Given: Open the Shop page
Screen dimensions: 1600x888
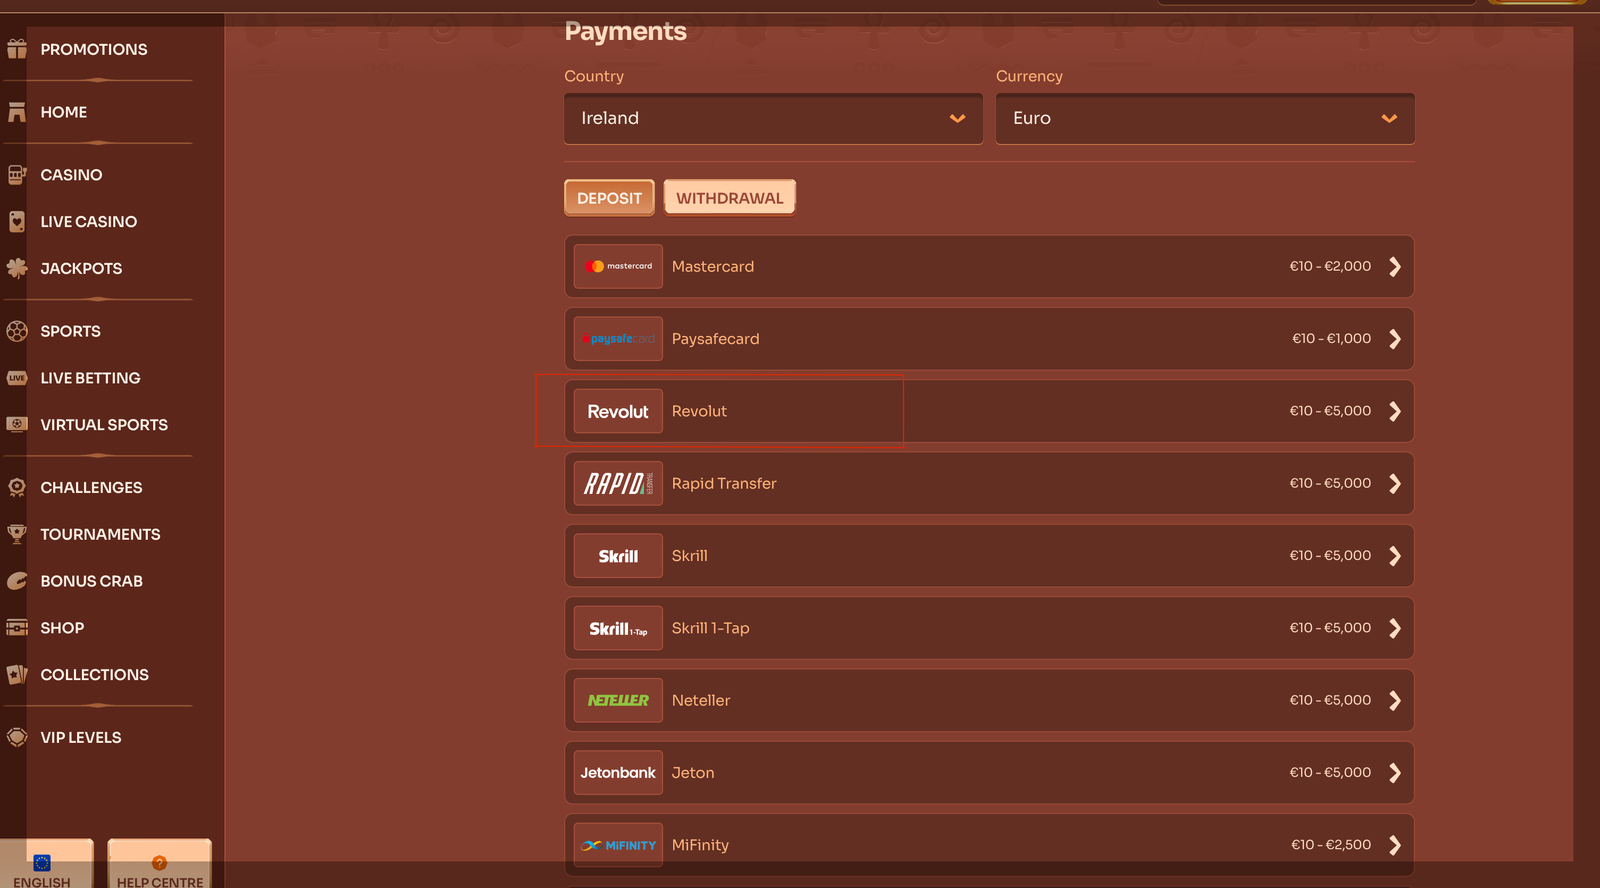Looking at the screenshot, I should [x=62, y=628].
